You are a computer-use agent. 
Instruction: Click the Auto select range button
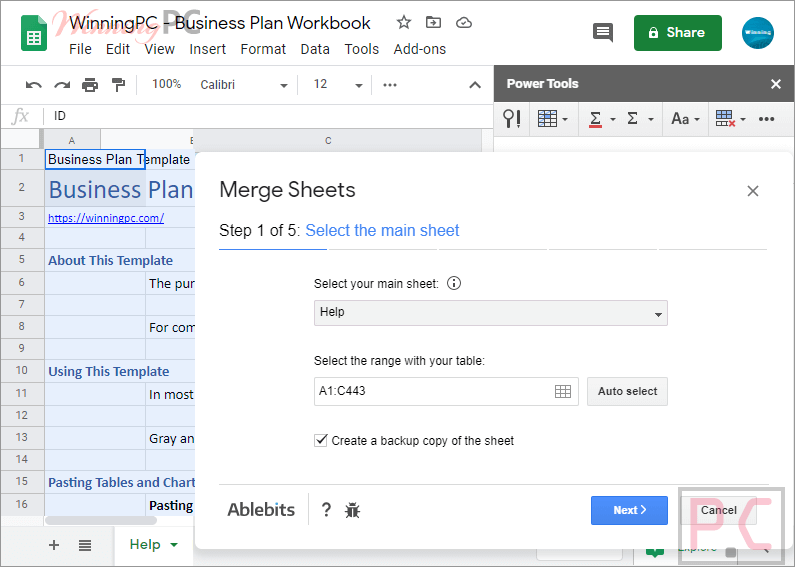(x=627, y=391)
